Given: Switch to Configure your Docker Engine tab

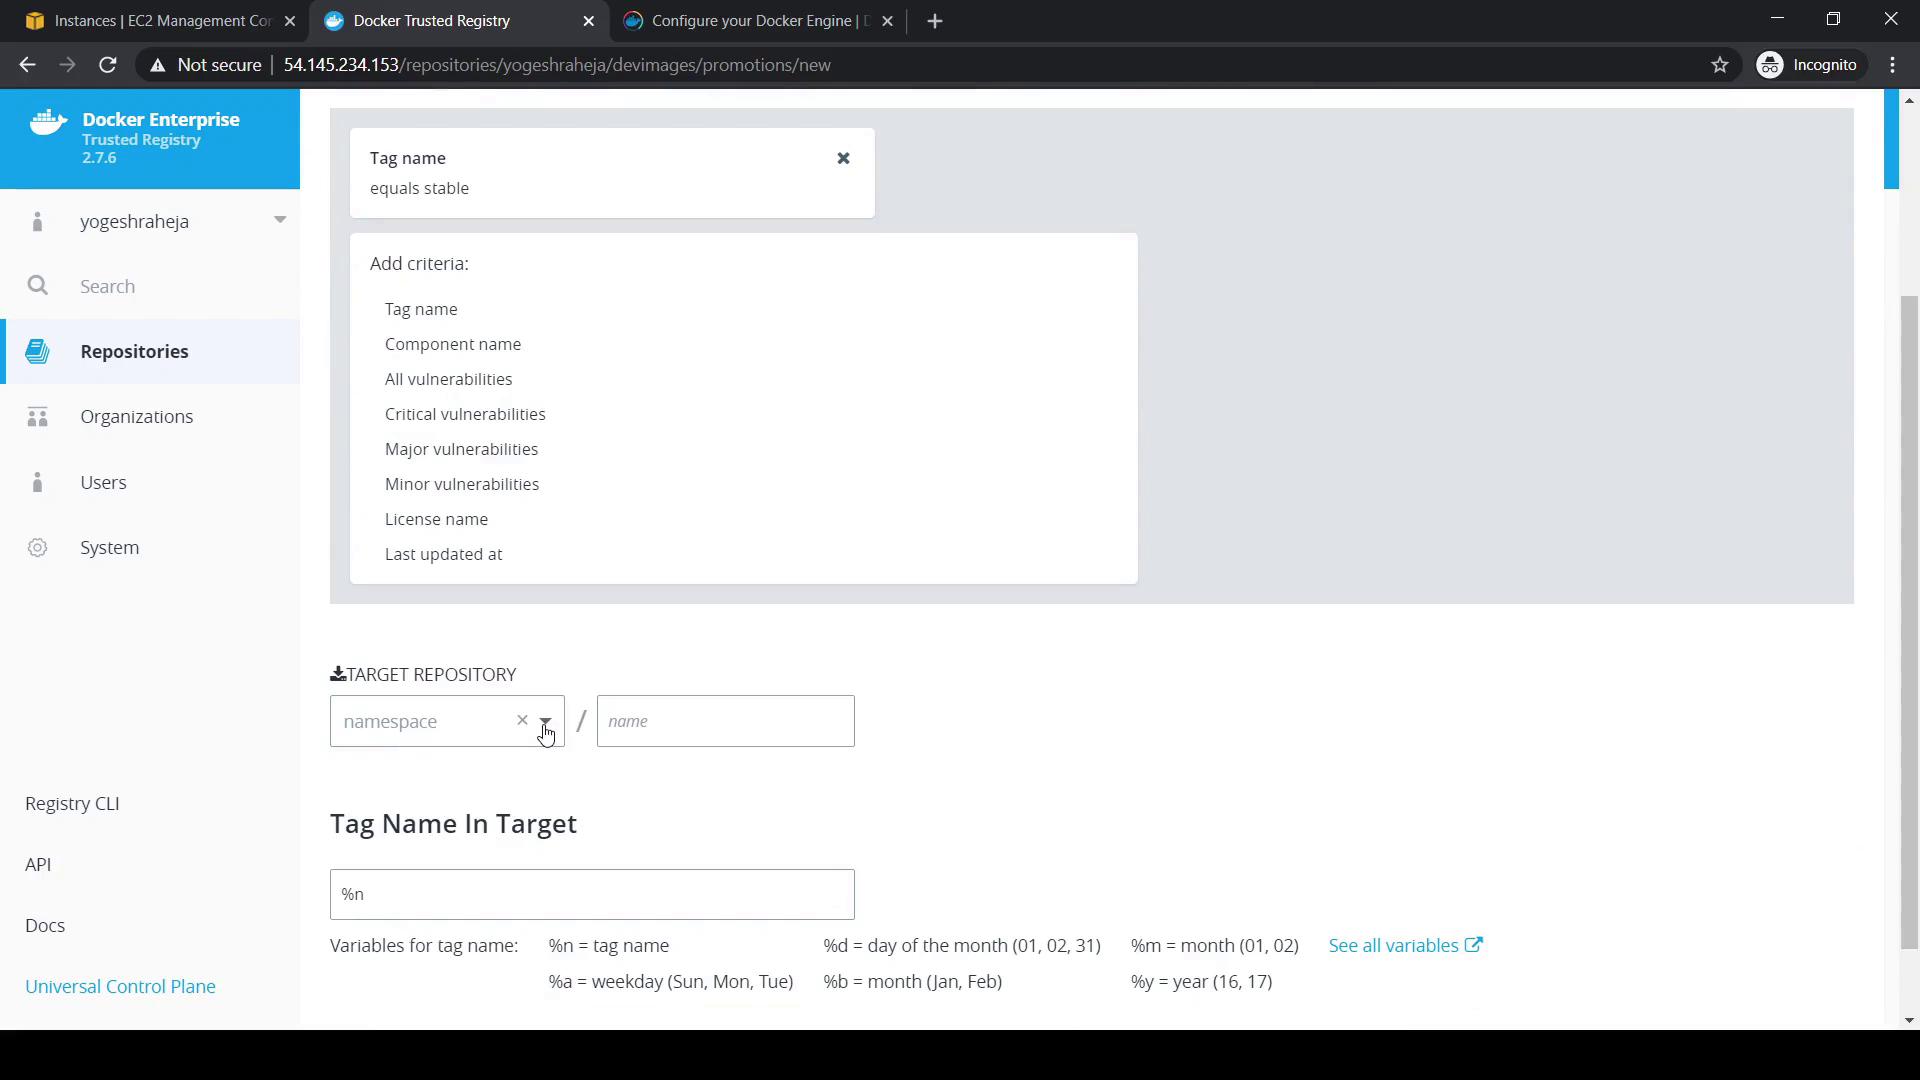Looking at the screenshot, I should click(x=758, y=21).
